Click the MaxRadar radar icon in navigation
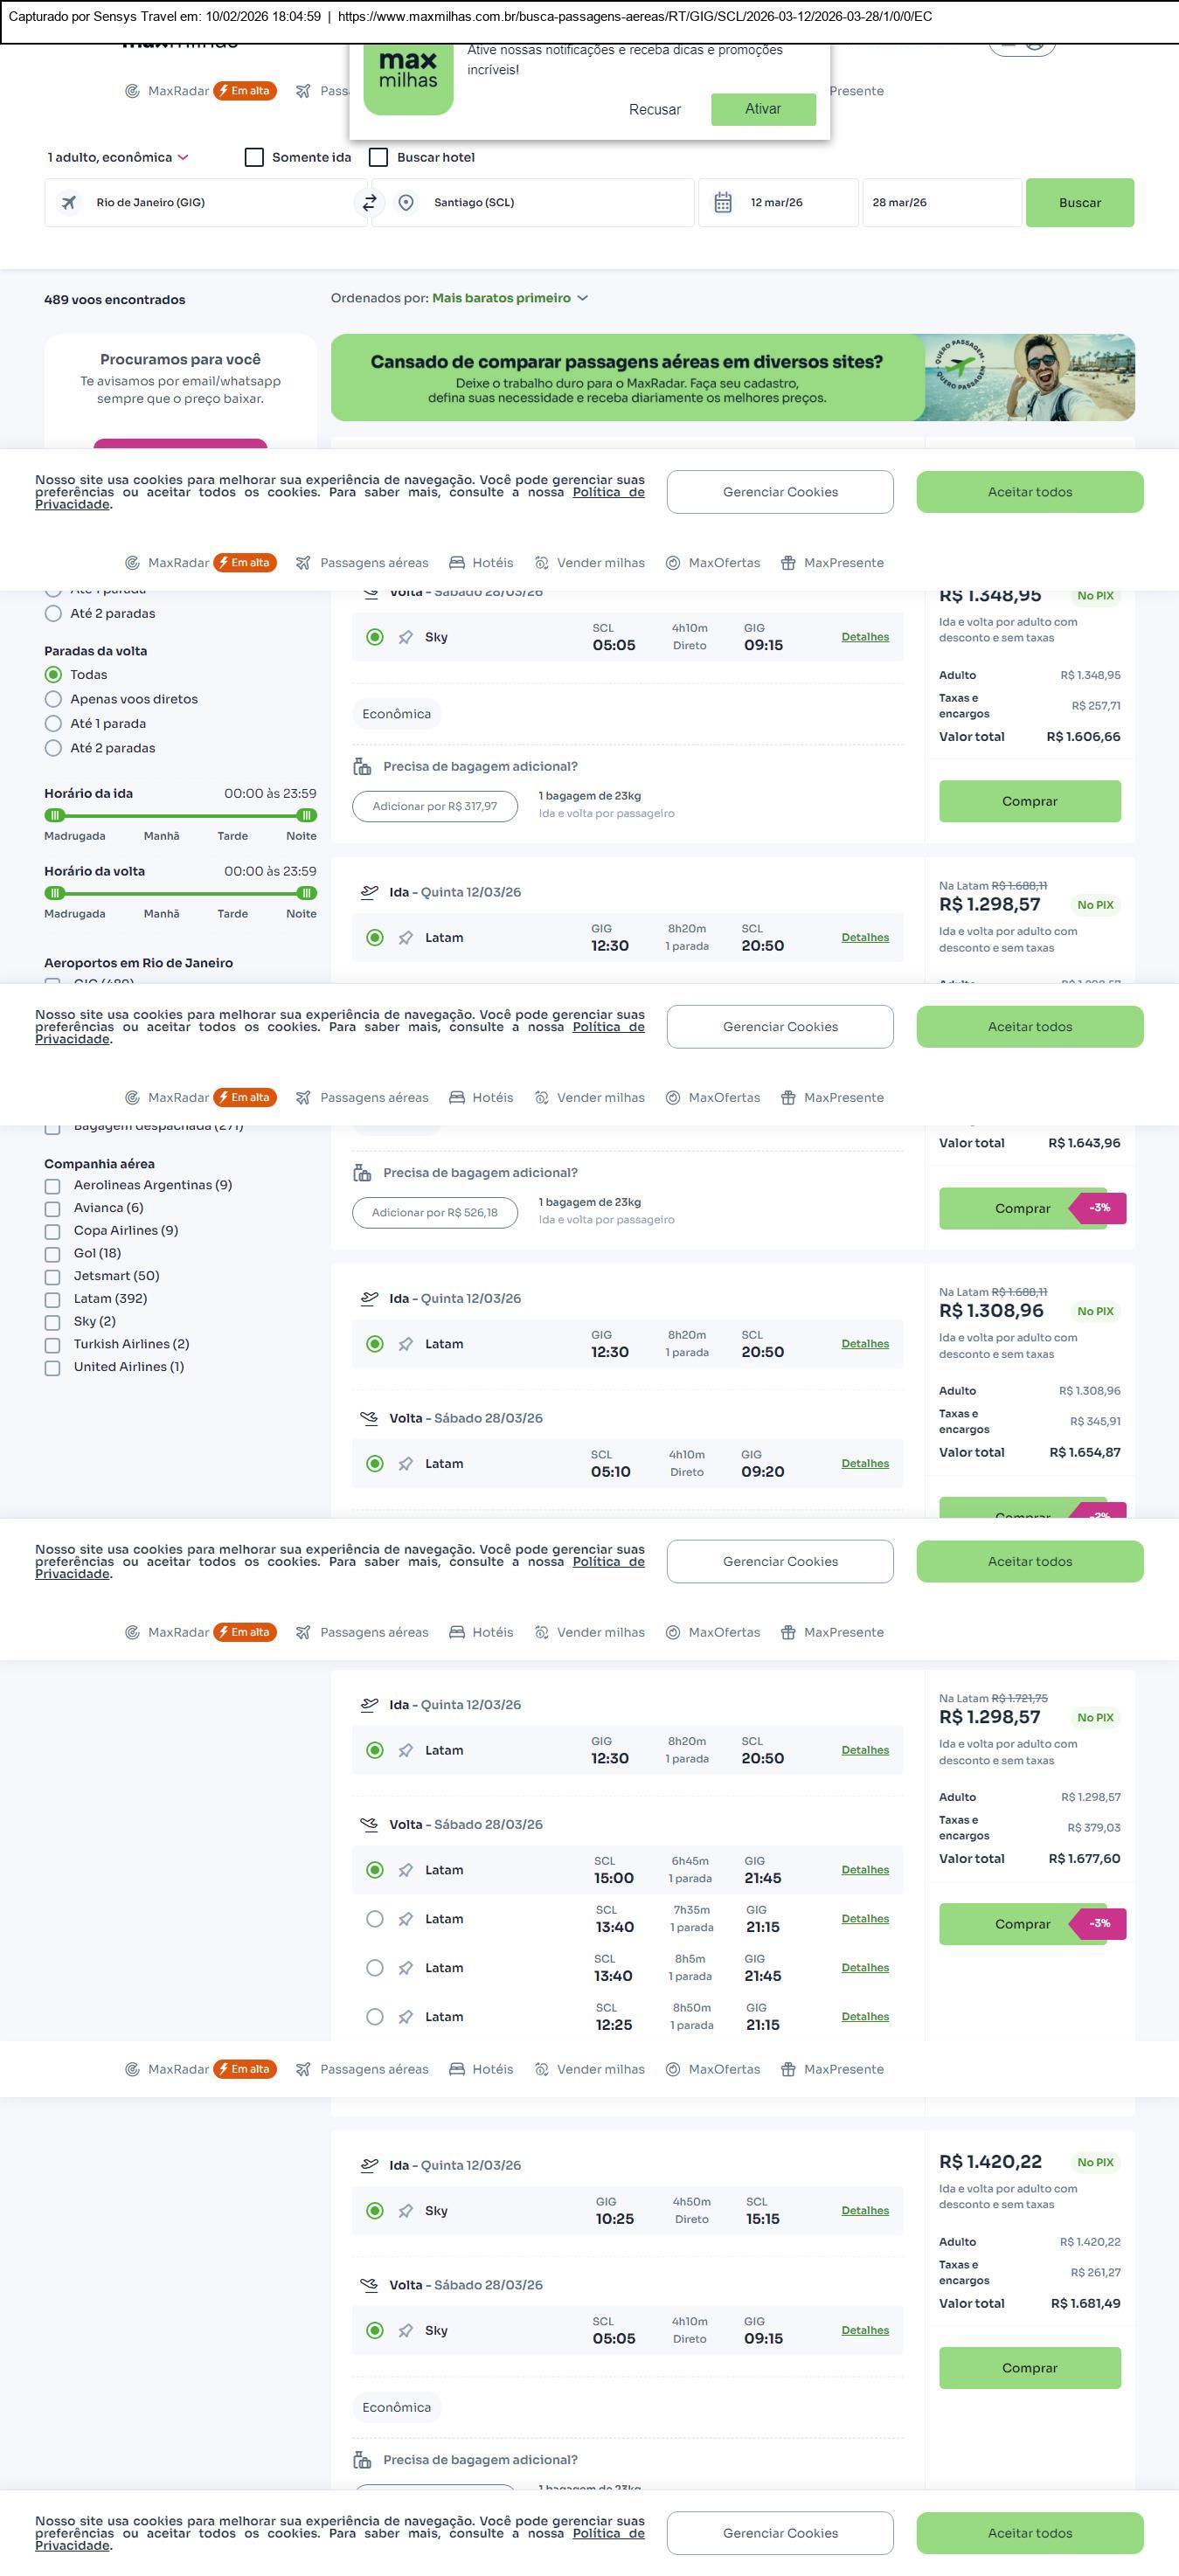The width and height of the screenshot is (1179, 2576). (132, 91)
